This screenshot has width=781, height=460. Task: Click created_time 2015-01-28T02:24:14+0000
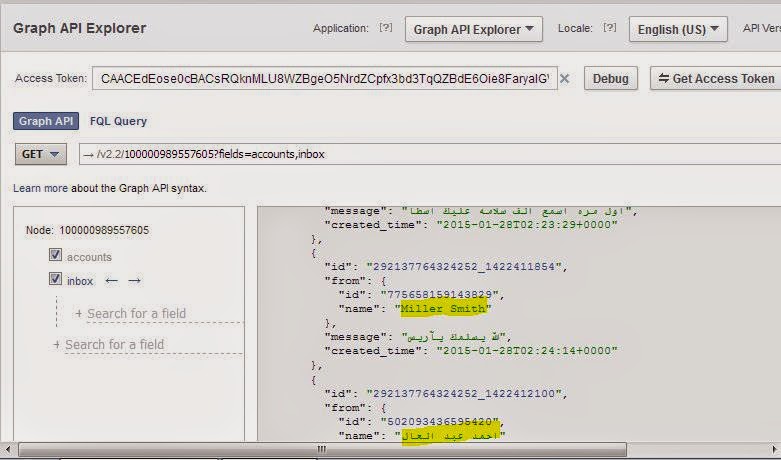(527, 350)
